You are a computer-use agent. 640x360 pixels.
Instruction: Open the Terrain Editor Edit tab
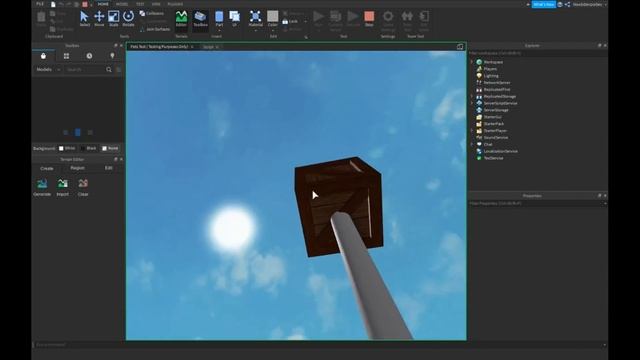tap(108, 168)
